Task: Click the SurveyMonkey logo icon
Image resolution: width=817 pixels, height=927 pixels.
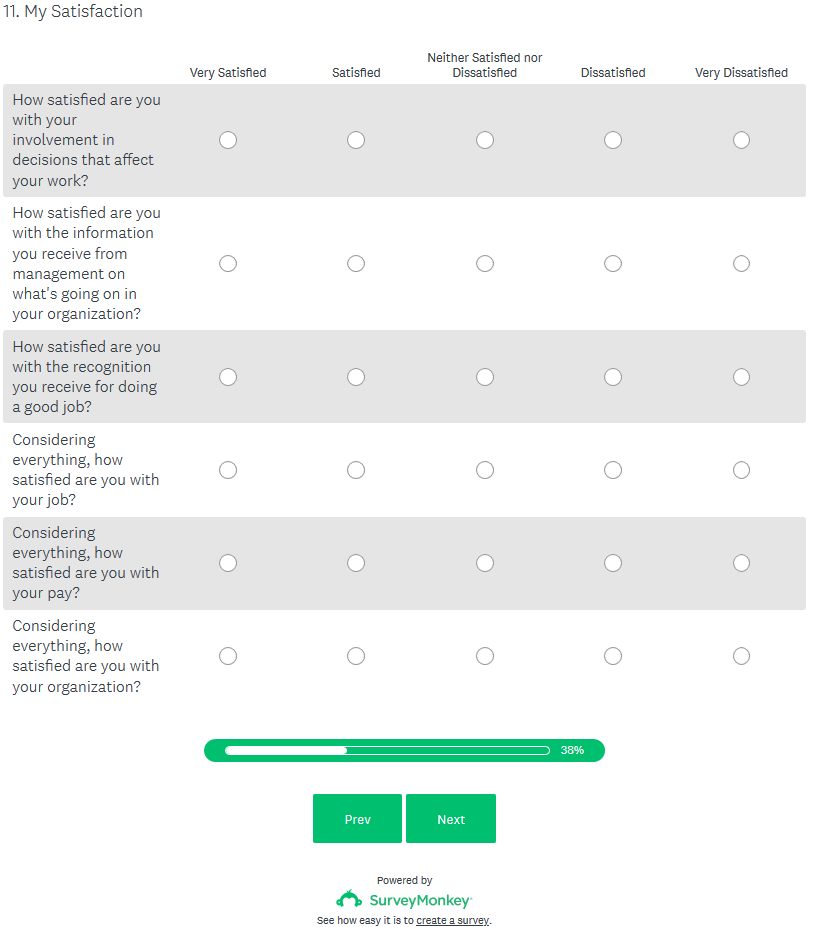Action: (x=349, y=899)
